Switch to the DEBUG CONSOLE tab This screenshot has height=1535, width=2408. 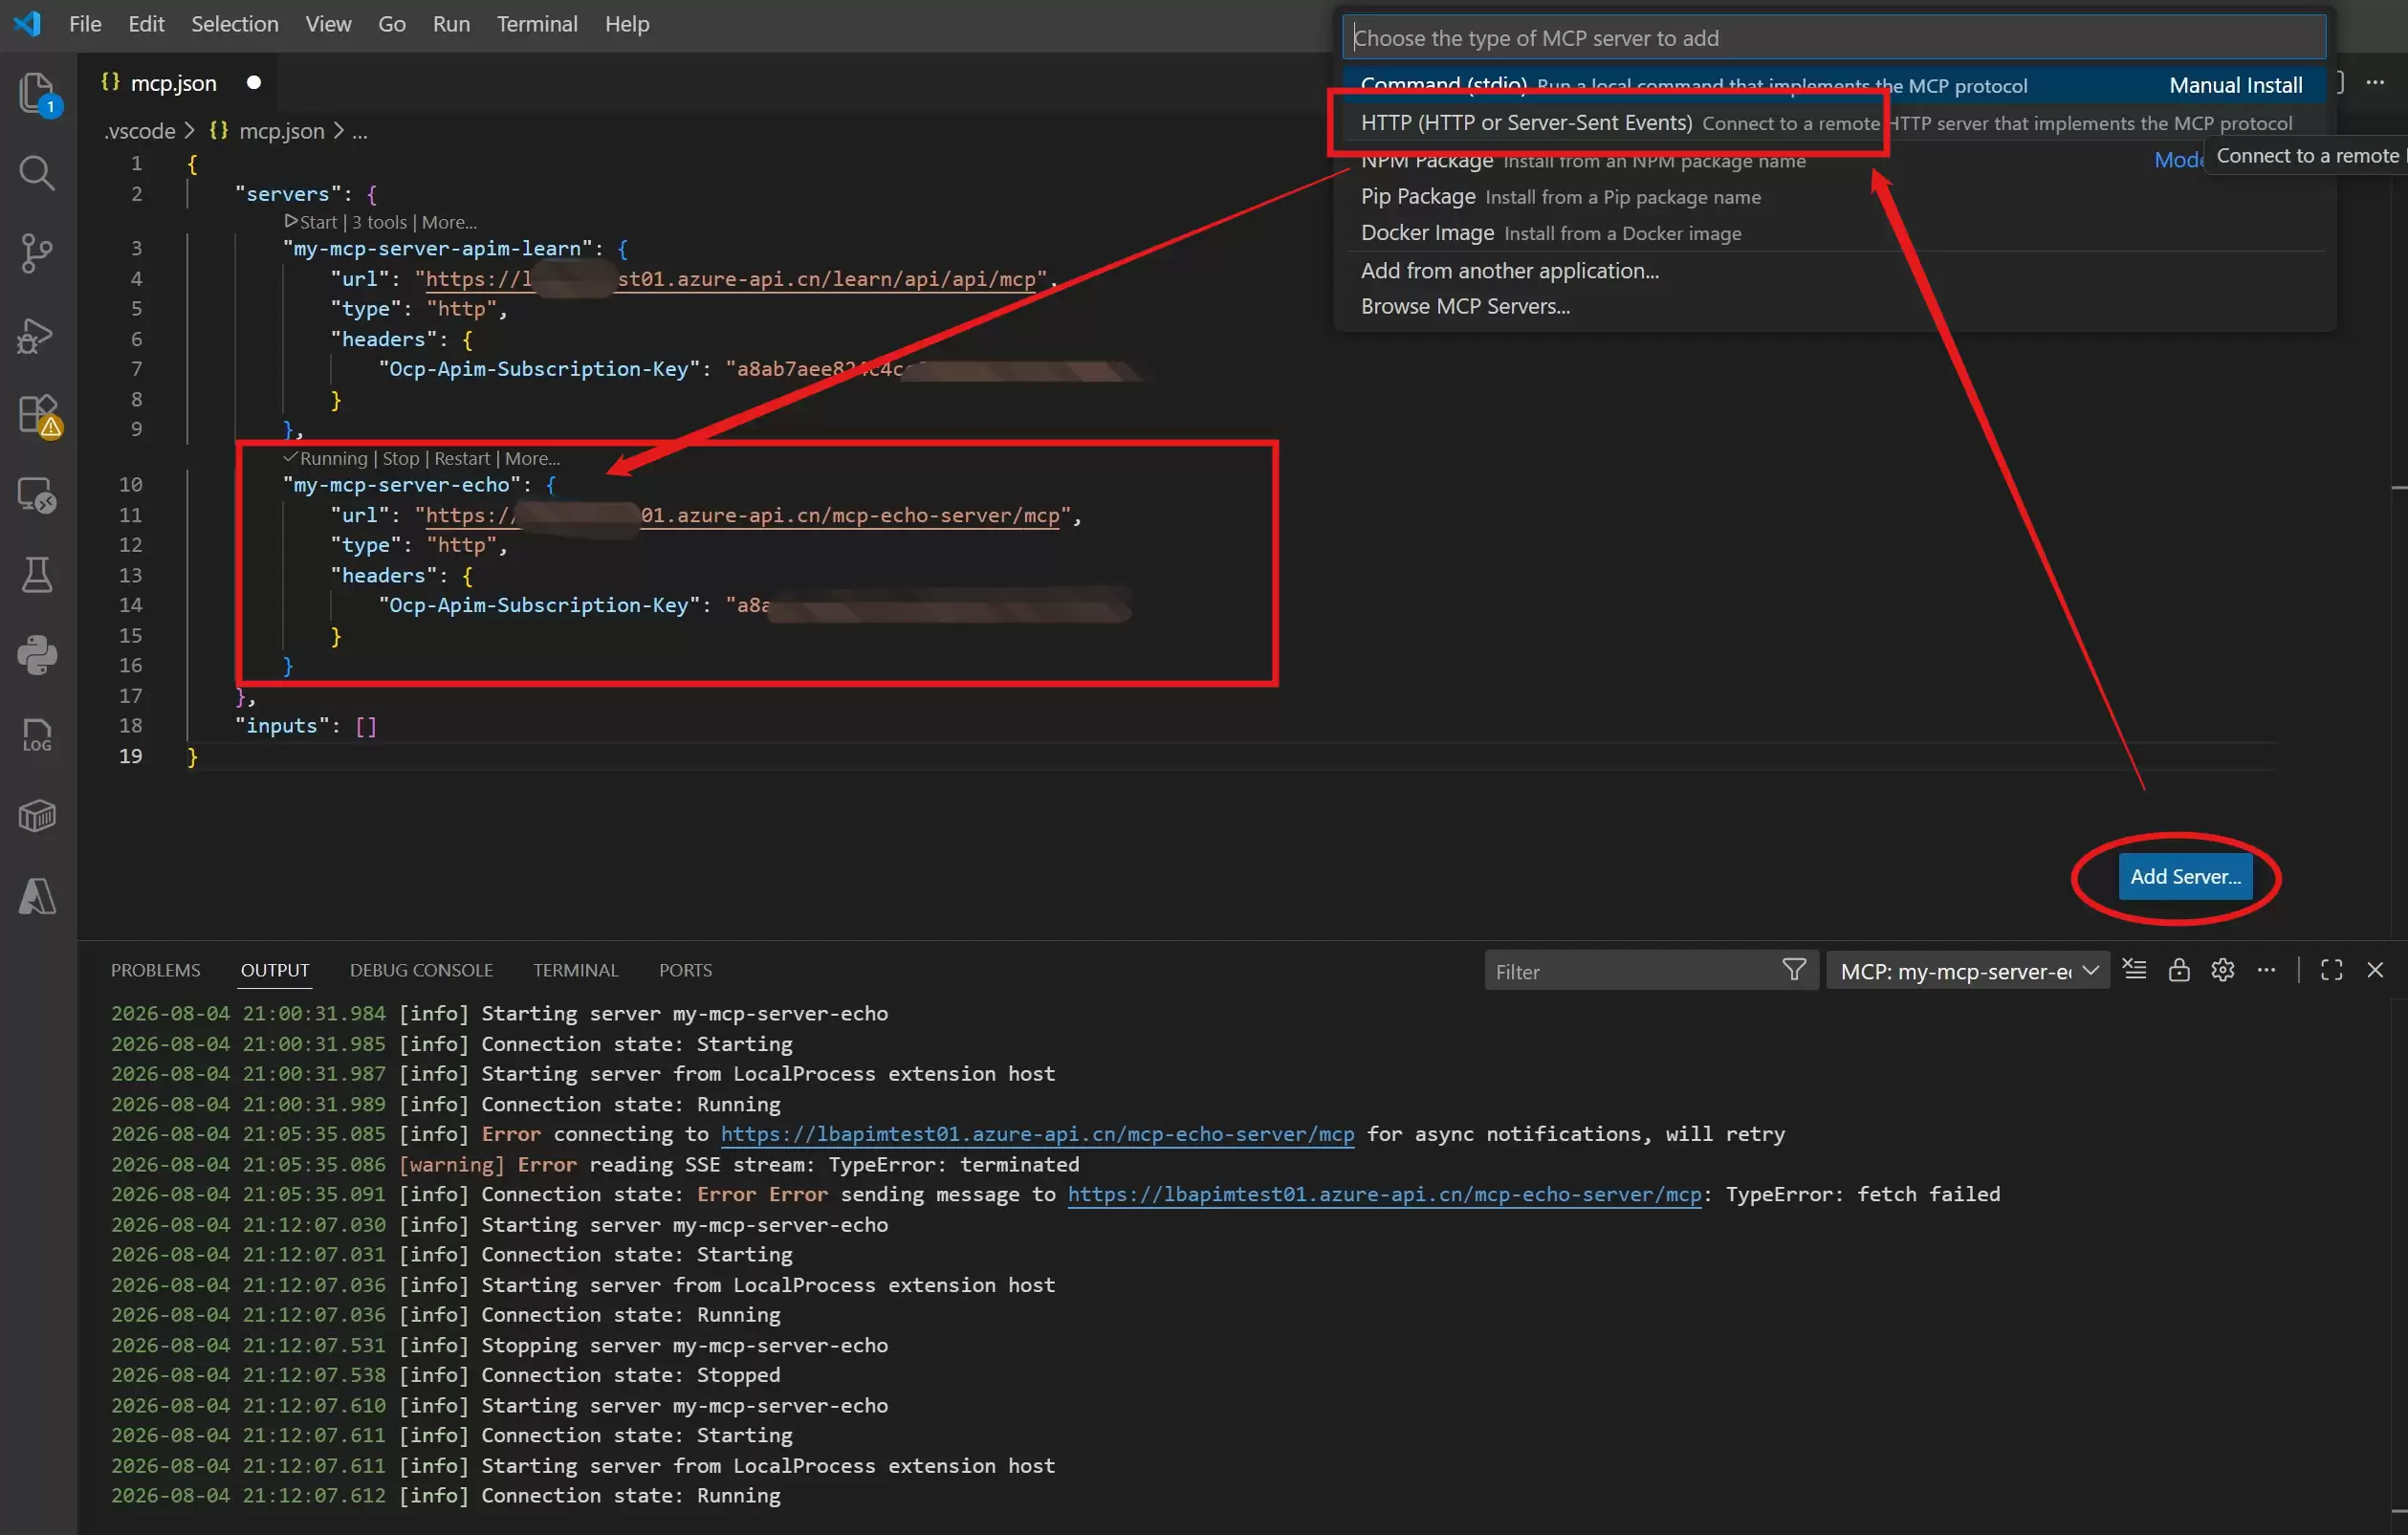(421, 970)
